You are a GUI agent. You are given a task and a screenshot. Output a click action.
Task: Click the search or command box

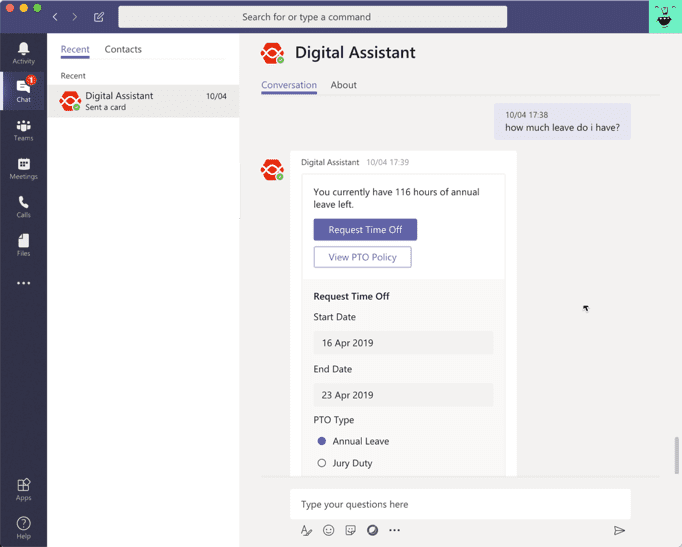[312, 17]
